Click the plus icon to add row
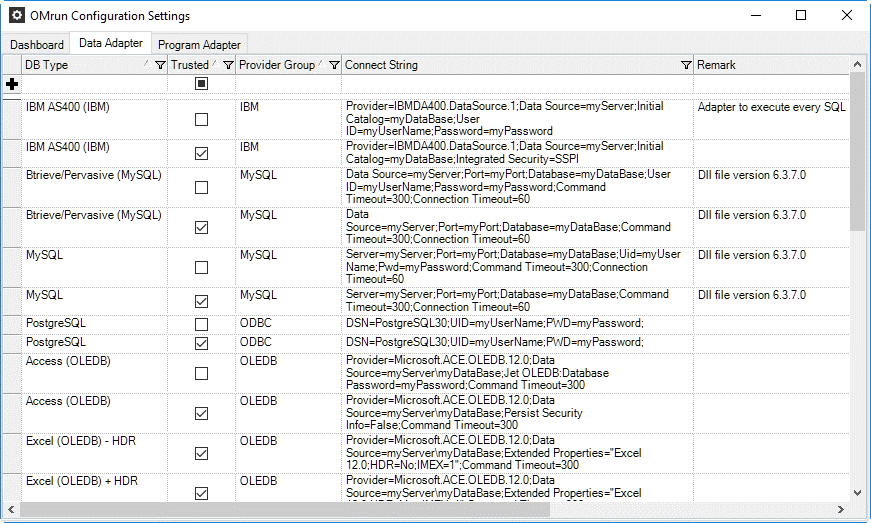871x523 pixels. [12, 84]
